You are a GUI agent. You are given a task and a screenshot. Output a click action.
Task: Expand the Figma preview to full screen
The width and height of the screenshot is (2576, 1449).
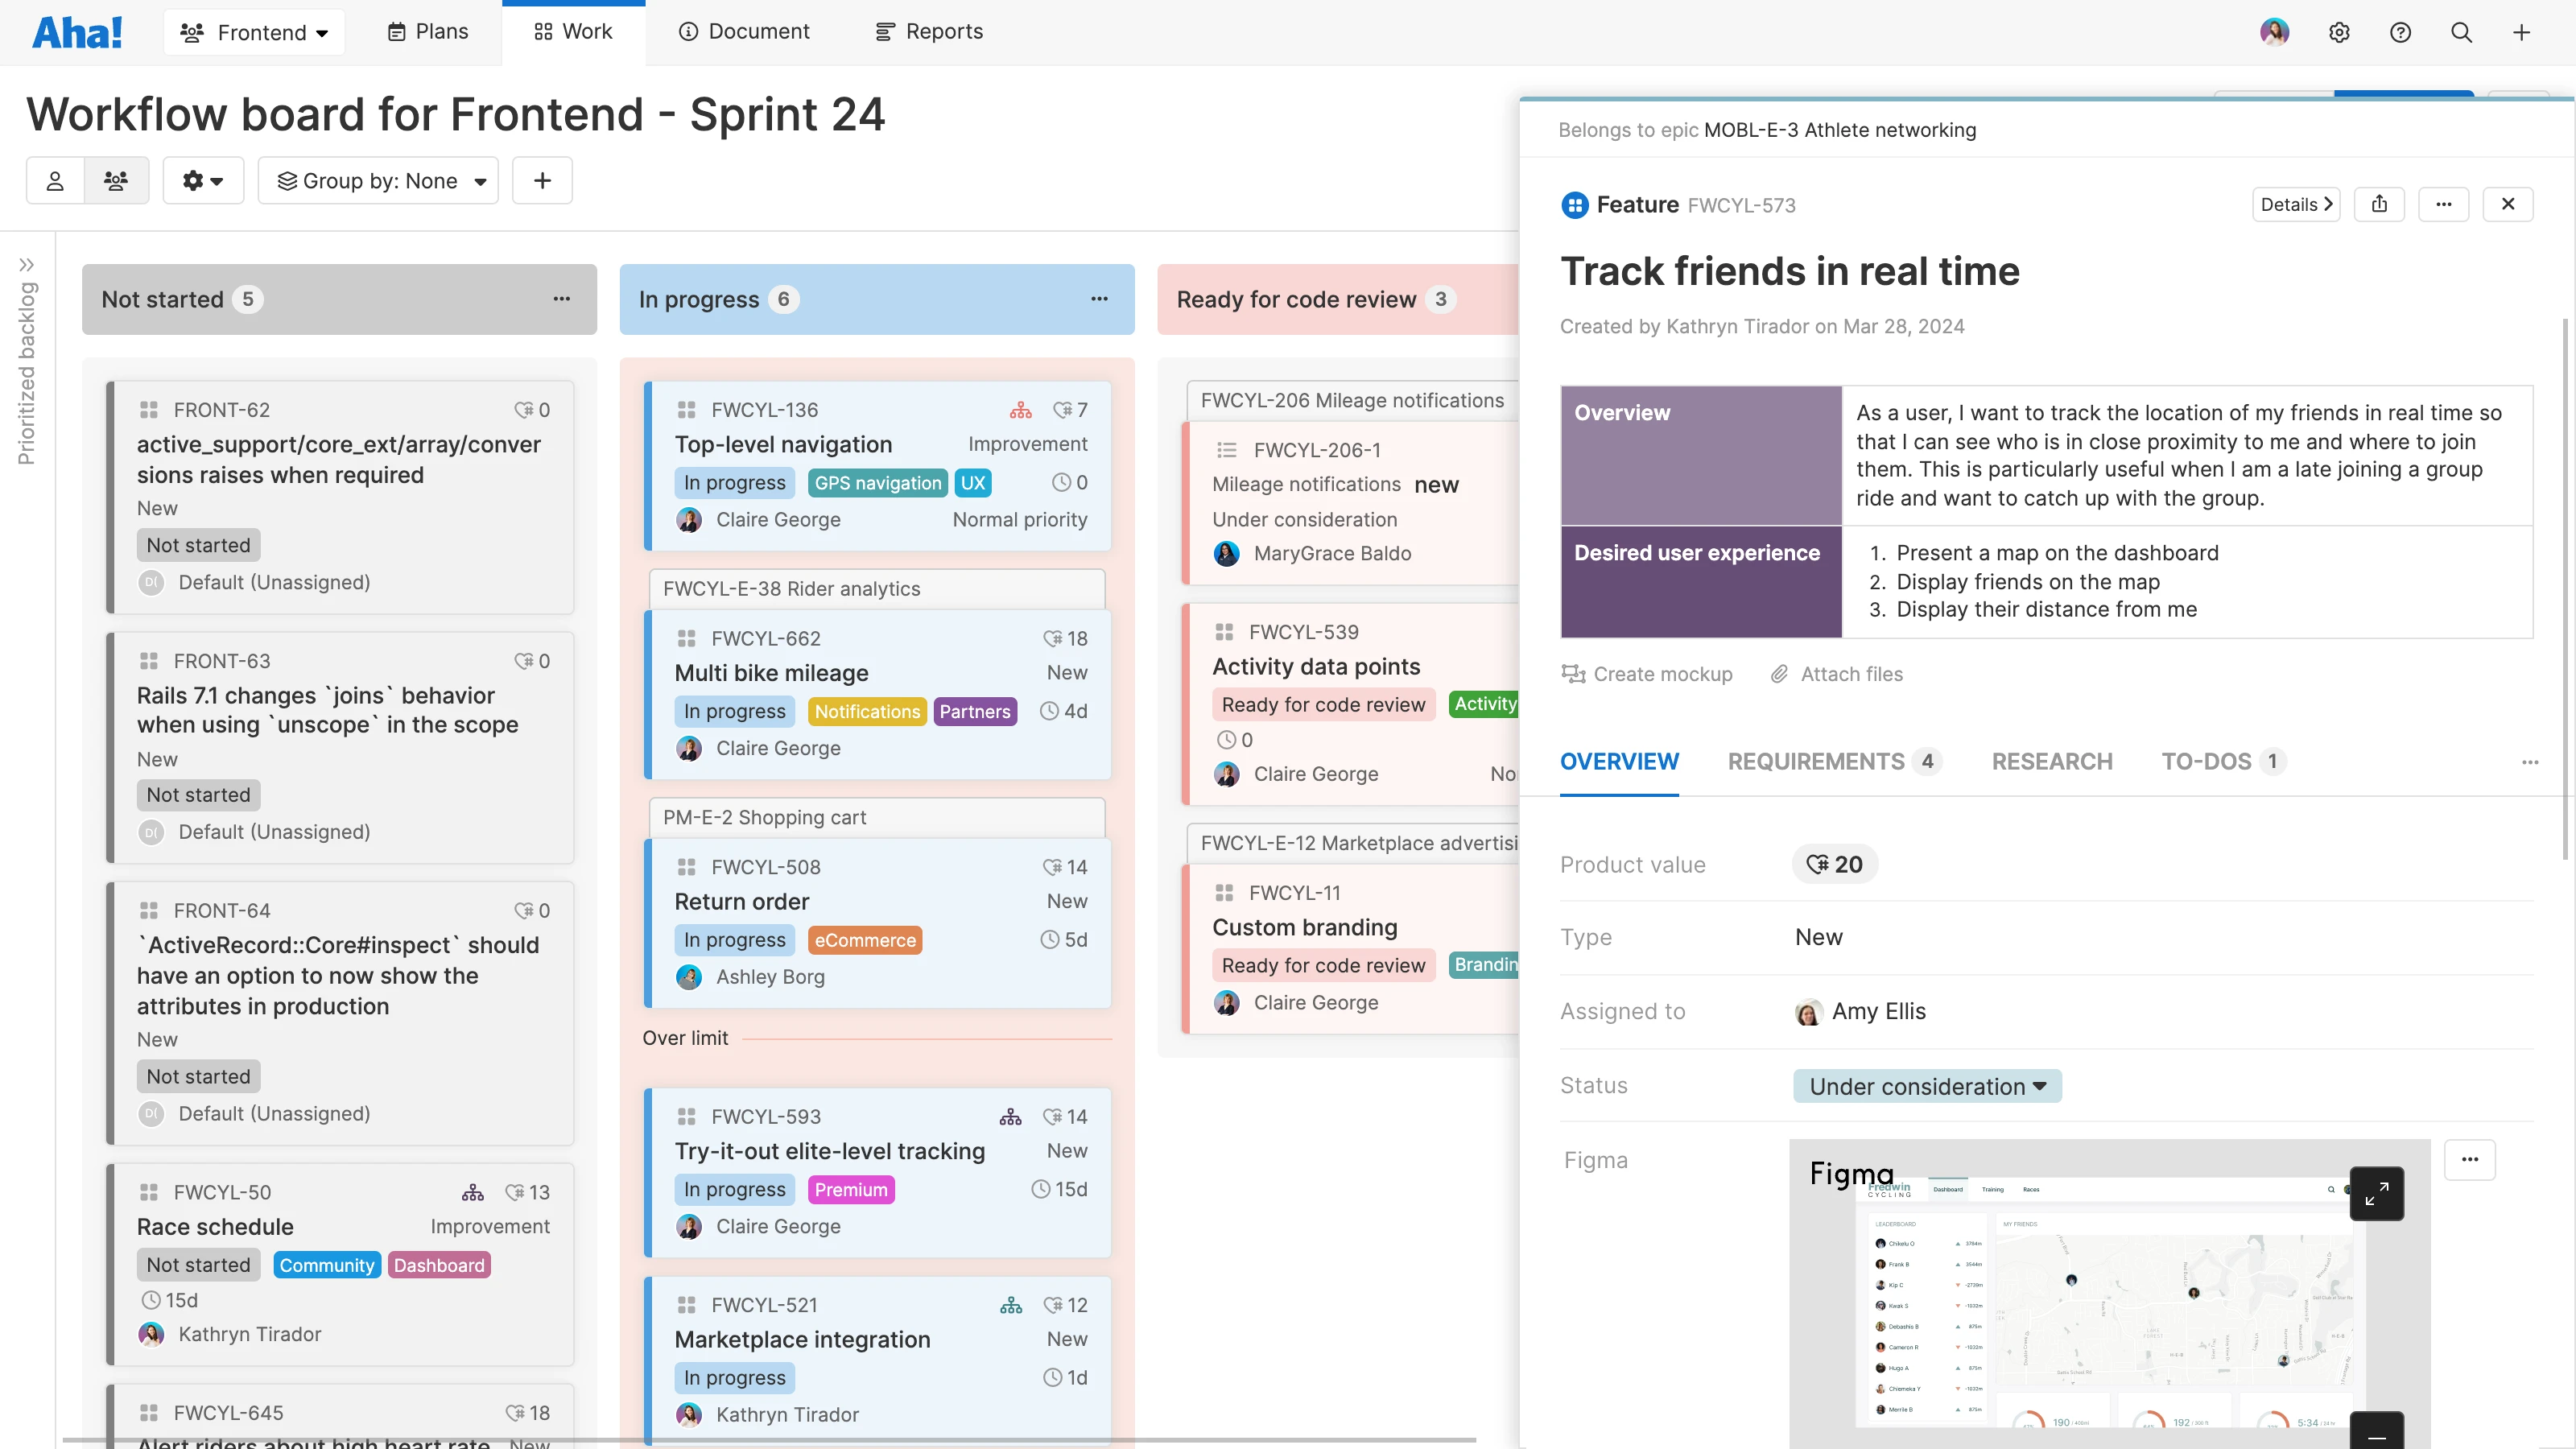coord(2378,1193)
